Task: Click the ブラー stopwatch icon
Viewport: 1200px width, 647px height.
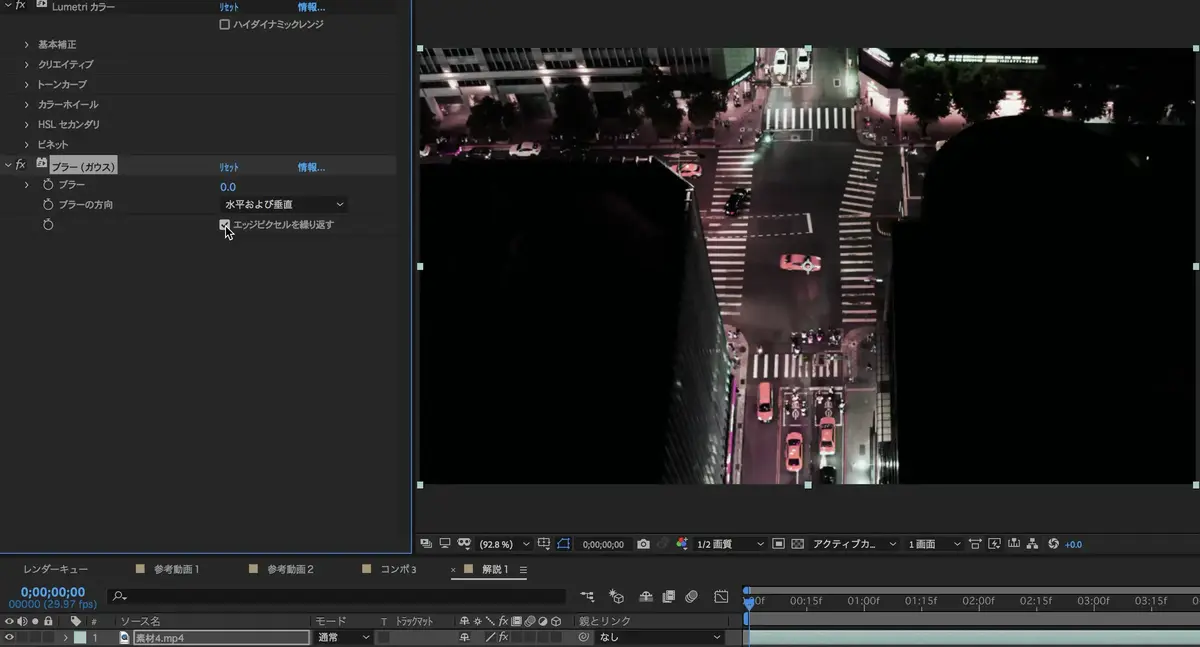Action: tap(48, 185)
